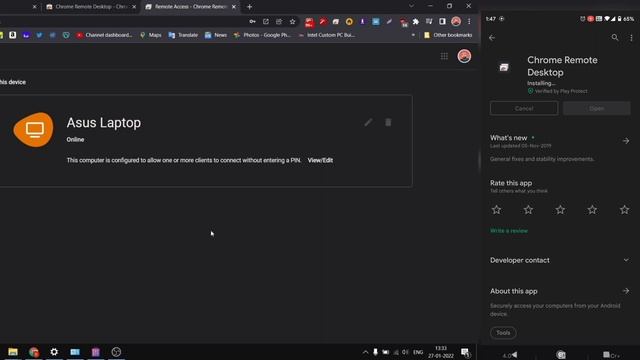Screen dimensions: 640x360
Task: Tap the Chrome Remote Desktop app icon
Action: (x=504, y=67)
